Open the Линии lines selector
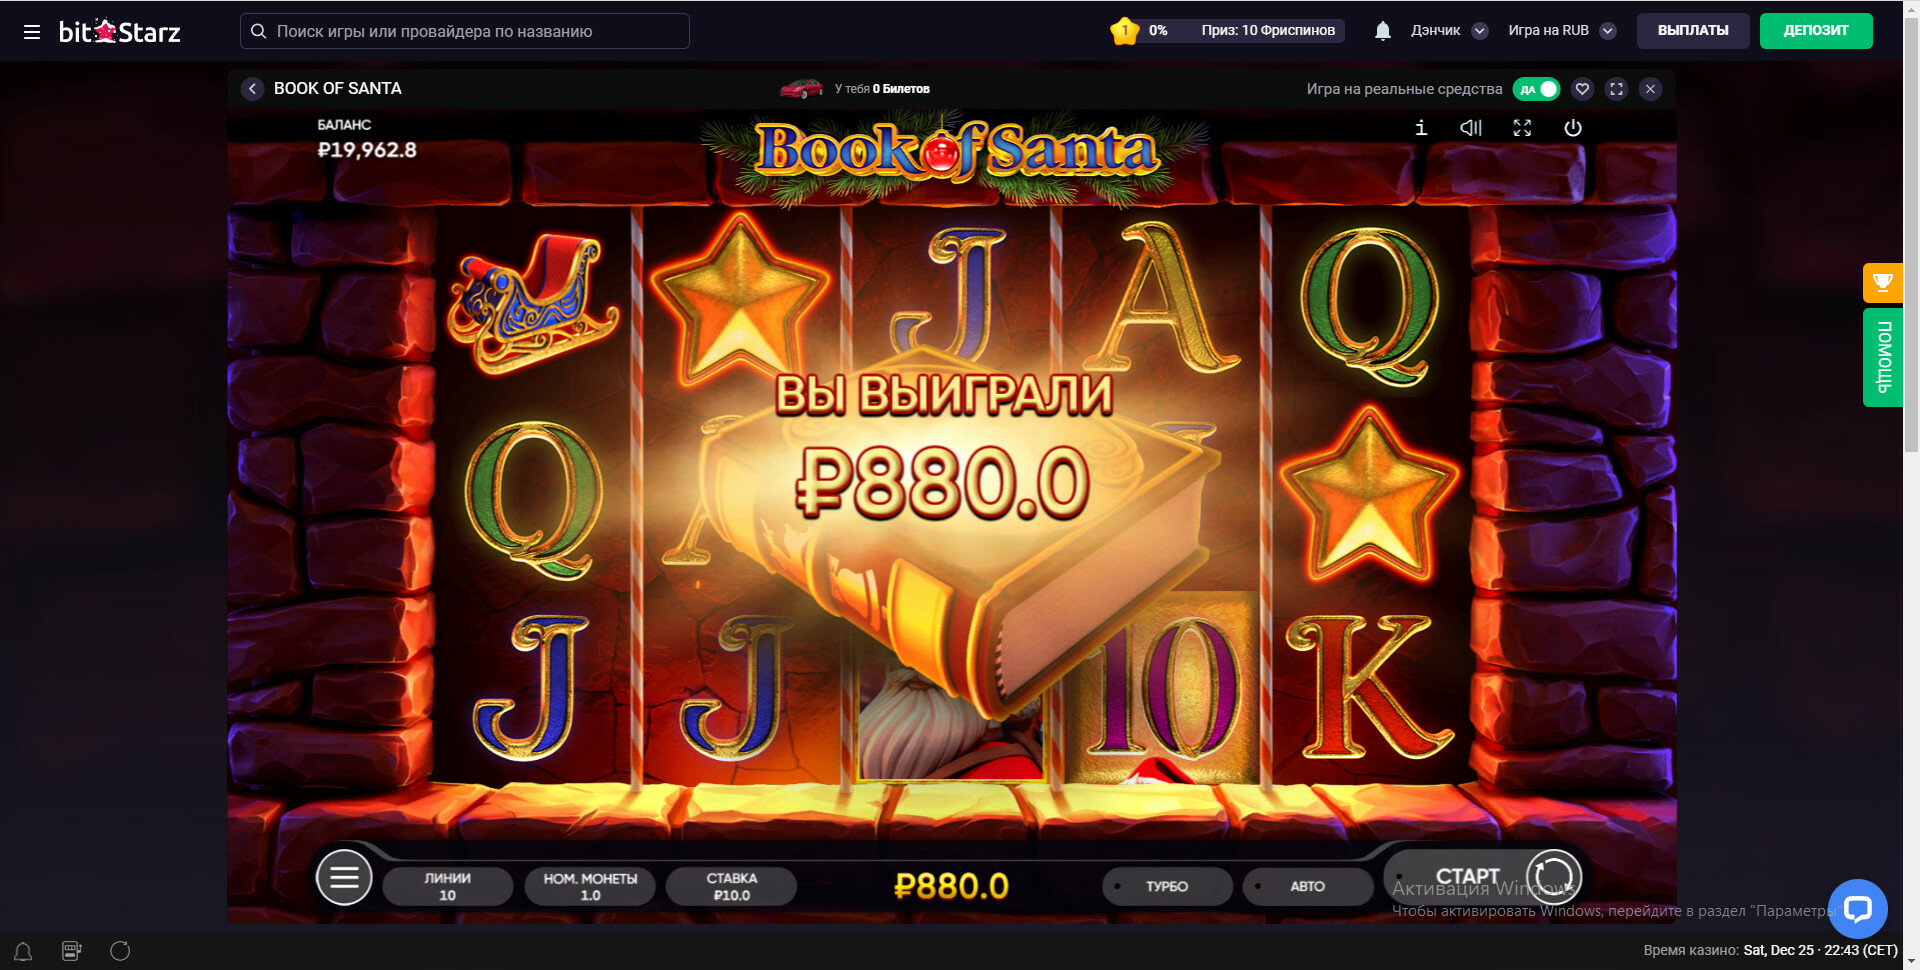 (447, 886)
